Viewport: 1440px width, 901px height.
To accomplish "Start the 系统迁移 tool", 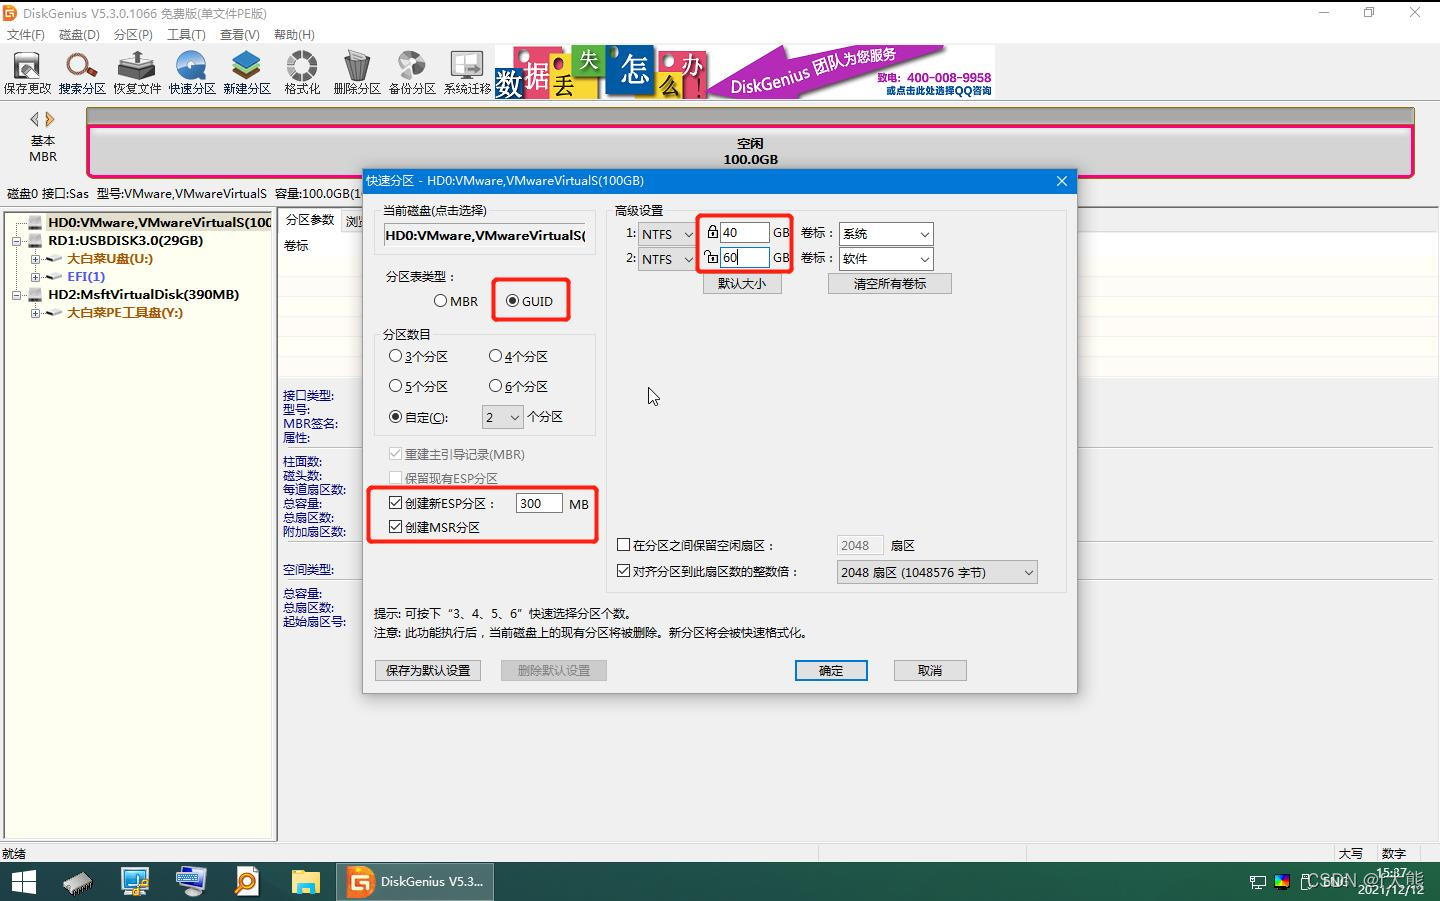I will (x=467, y=73).
